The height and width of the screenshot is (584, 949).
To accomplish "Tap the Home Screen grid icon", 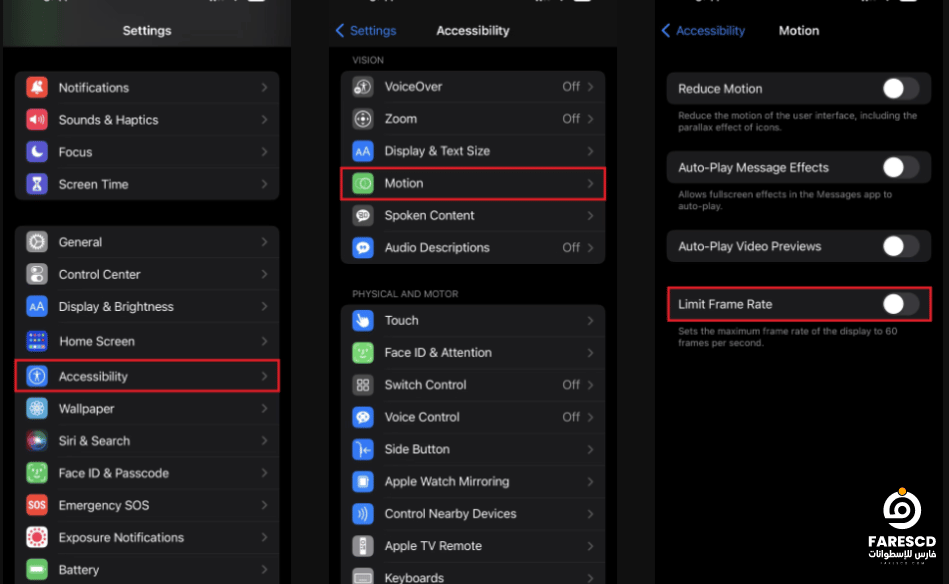I will point(37,341).
